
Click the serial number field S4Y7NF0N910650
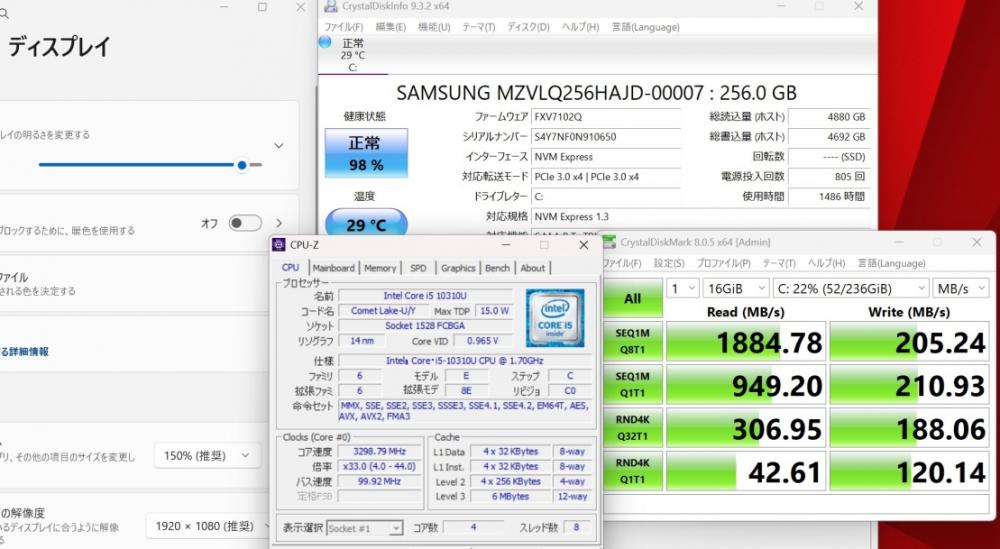coord(606,136)
